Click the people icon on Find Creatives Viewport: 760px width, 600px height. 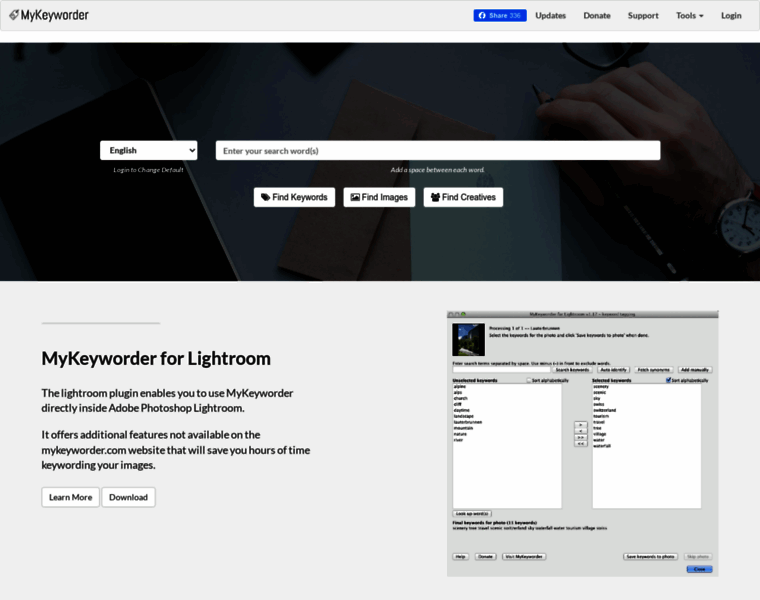[435, 198]
